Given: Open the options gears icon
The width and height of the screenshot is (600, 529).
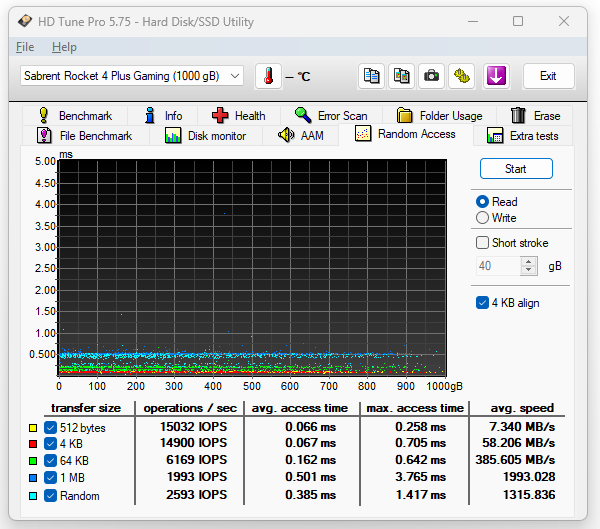Looking at the screenshot, I should coord(461,76).
